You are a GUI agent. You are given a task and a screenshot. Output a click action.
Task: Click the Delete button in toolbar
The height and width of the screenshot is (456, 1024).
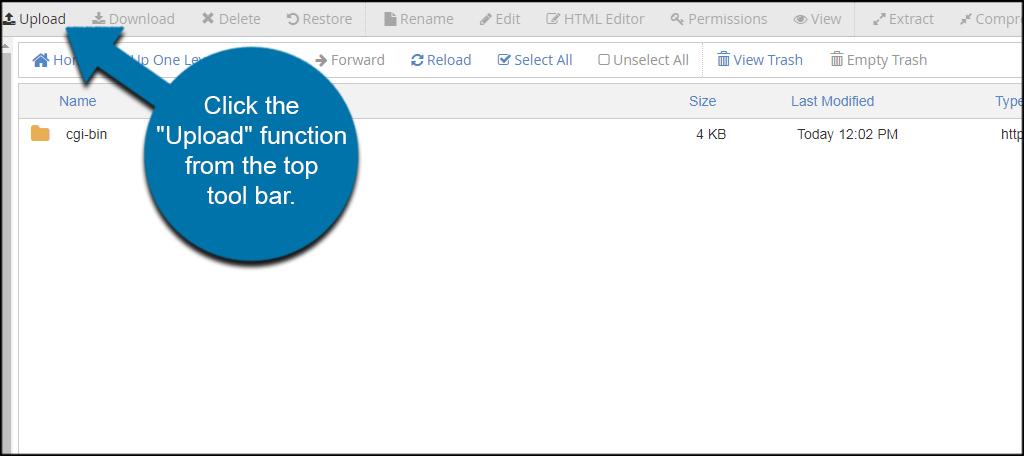(x=231, y=20)
